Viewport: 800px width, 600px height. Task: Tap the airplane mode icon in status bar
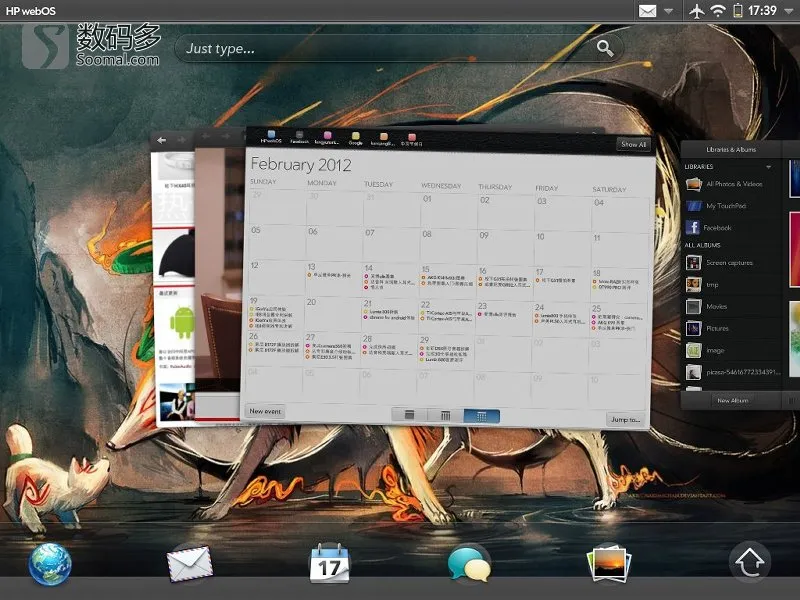[696, 11]
